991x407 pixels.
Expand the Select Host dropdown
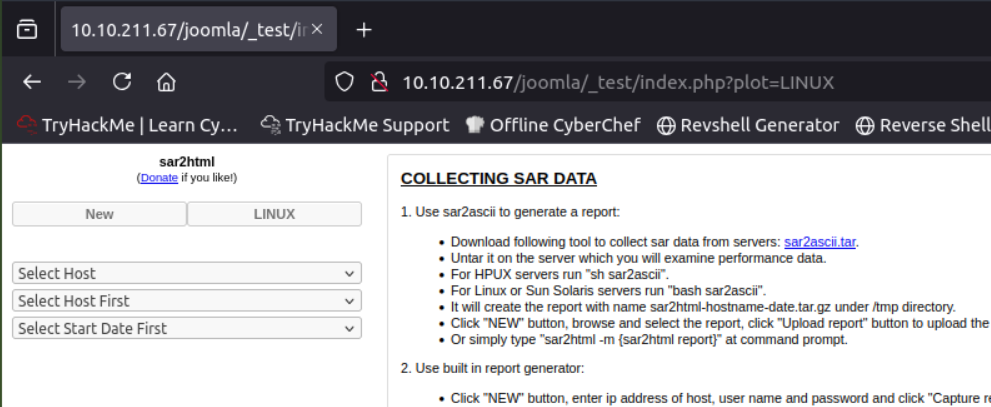click(187, 273)
